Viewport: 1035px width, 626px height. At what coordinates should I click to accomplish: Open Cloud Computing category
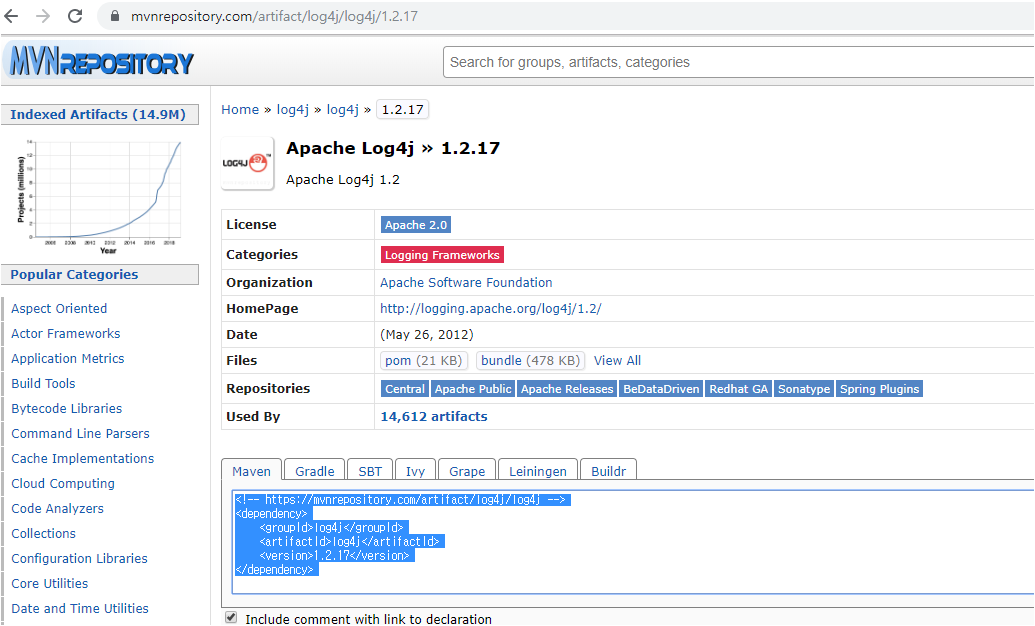coord(63,483)
